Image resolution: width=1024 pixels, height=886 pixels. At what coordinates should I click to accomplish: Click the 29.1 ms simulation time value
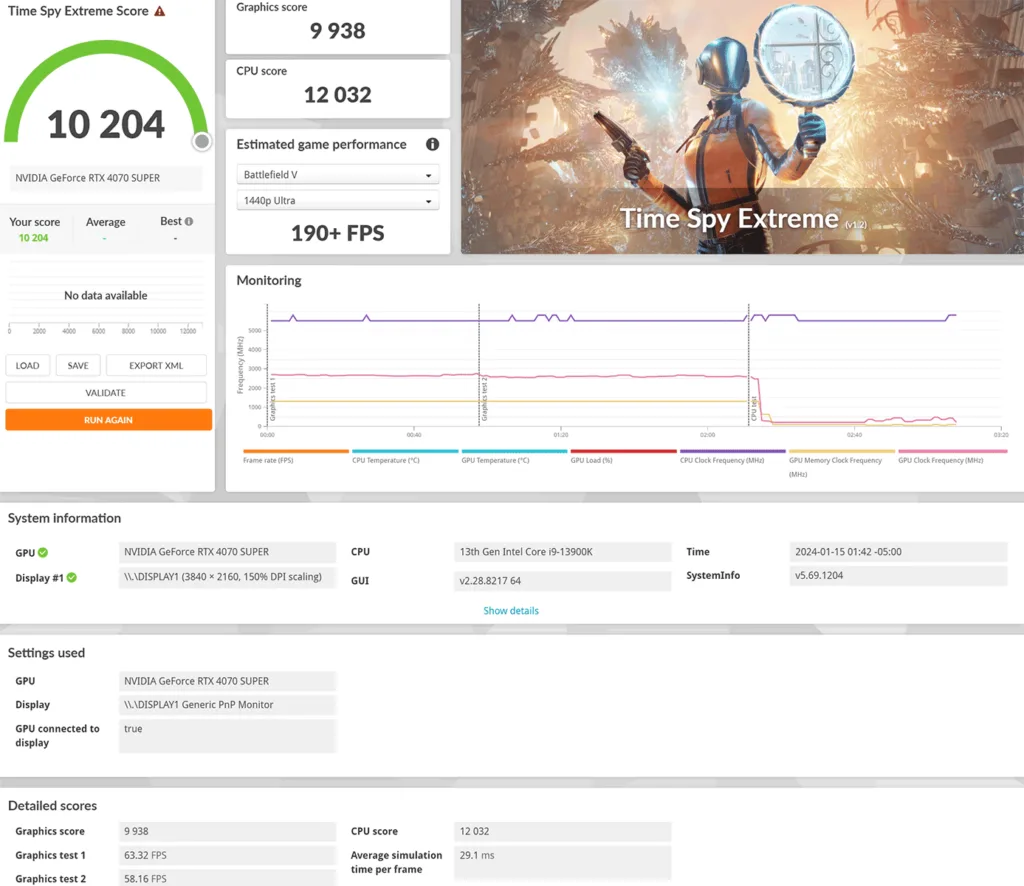[x=562, y=862]
